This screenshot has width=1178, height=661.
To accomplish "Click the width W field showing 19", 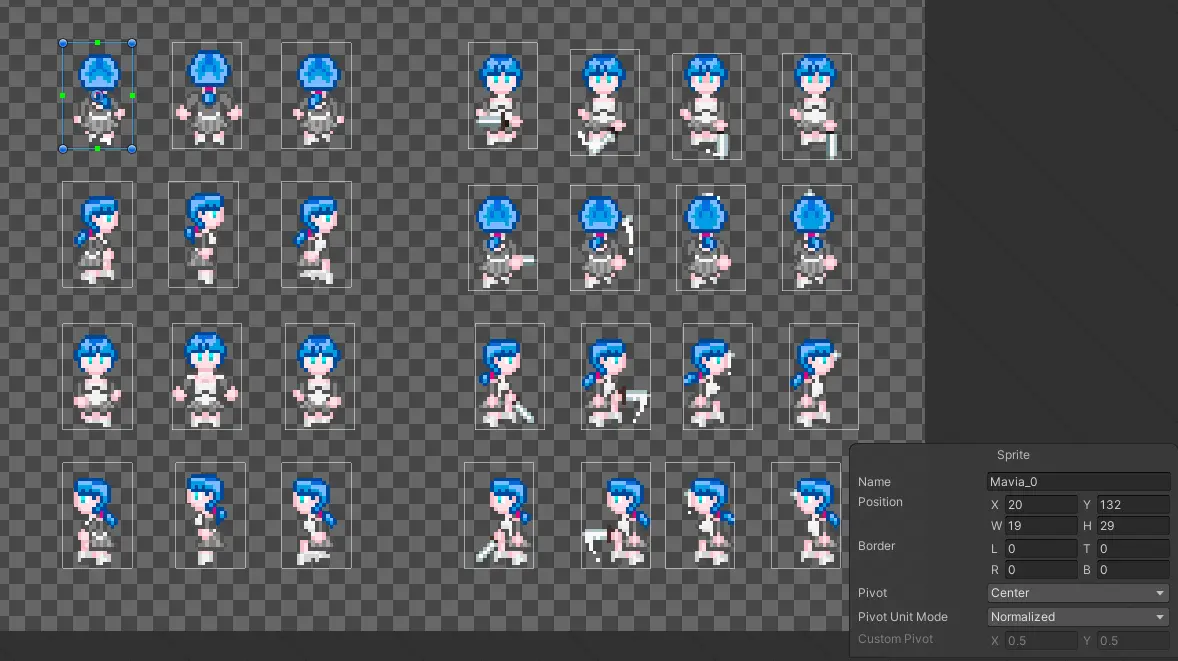I will click(1041, 526).
